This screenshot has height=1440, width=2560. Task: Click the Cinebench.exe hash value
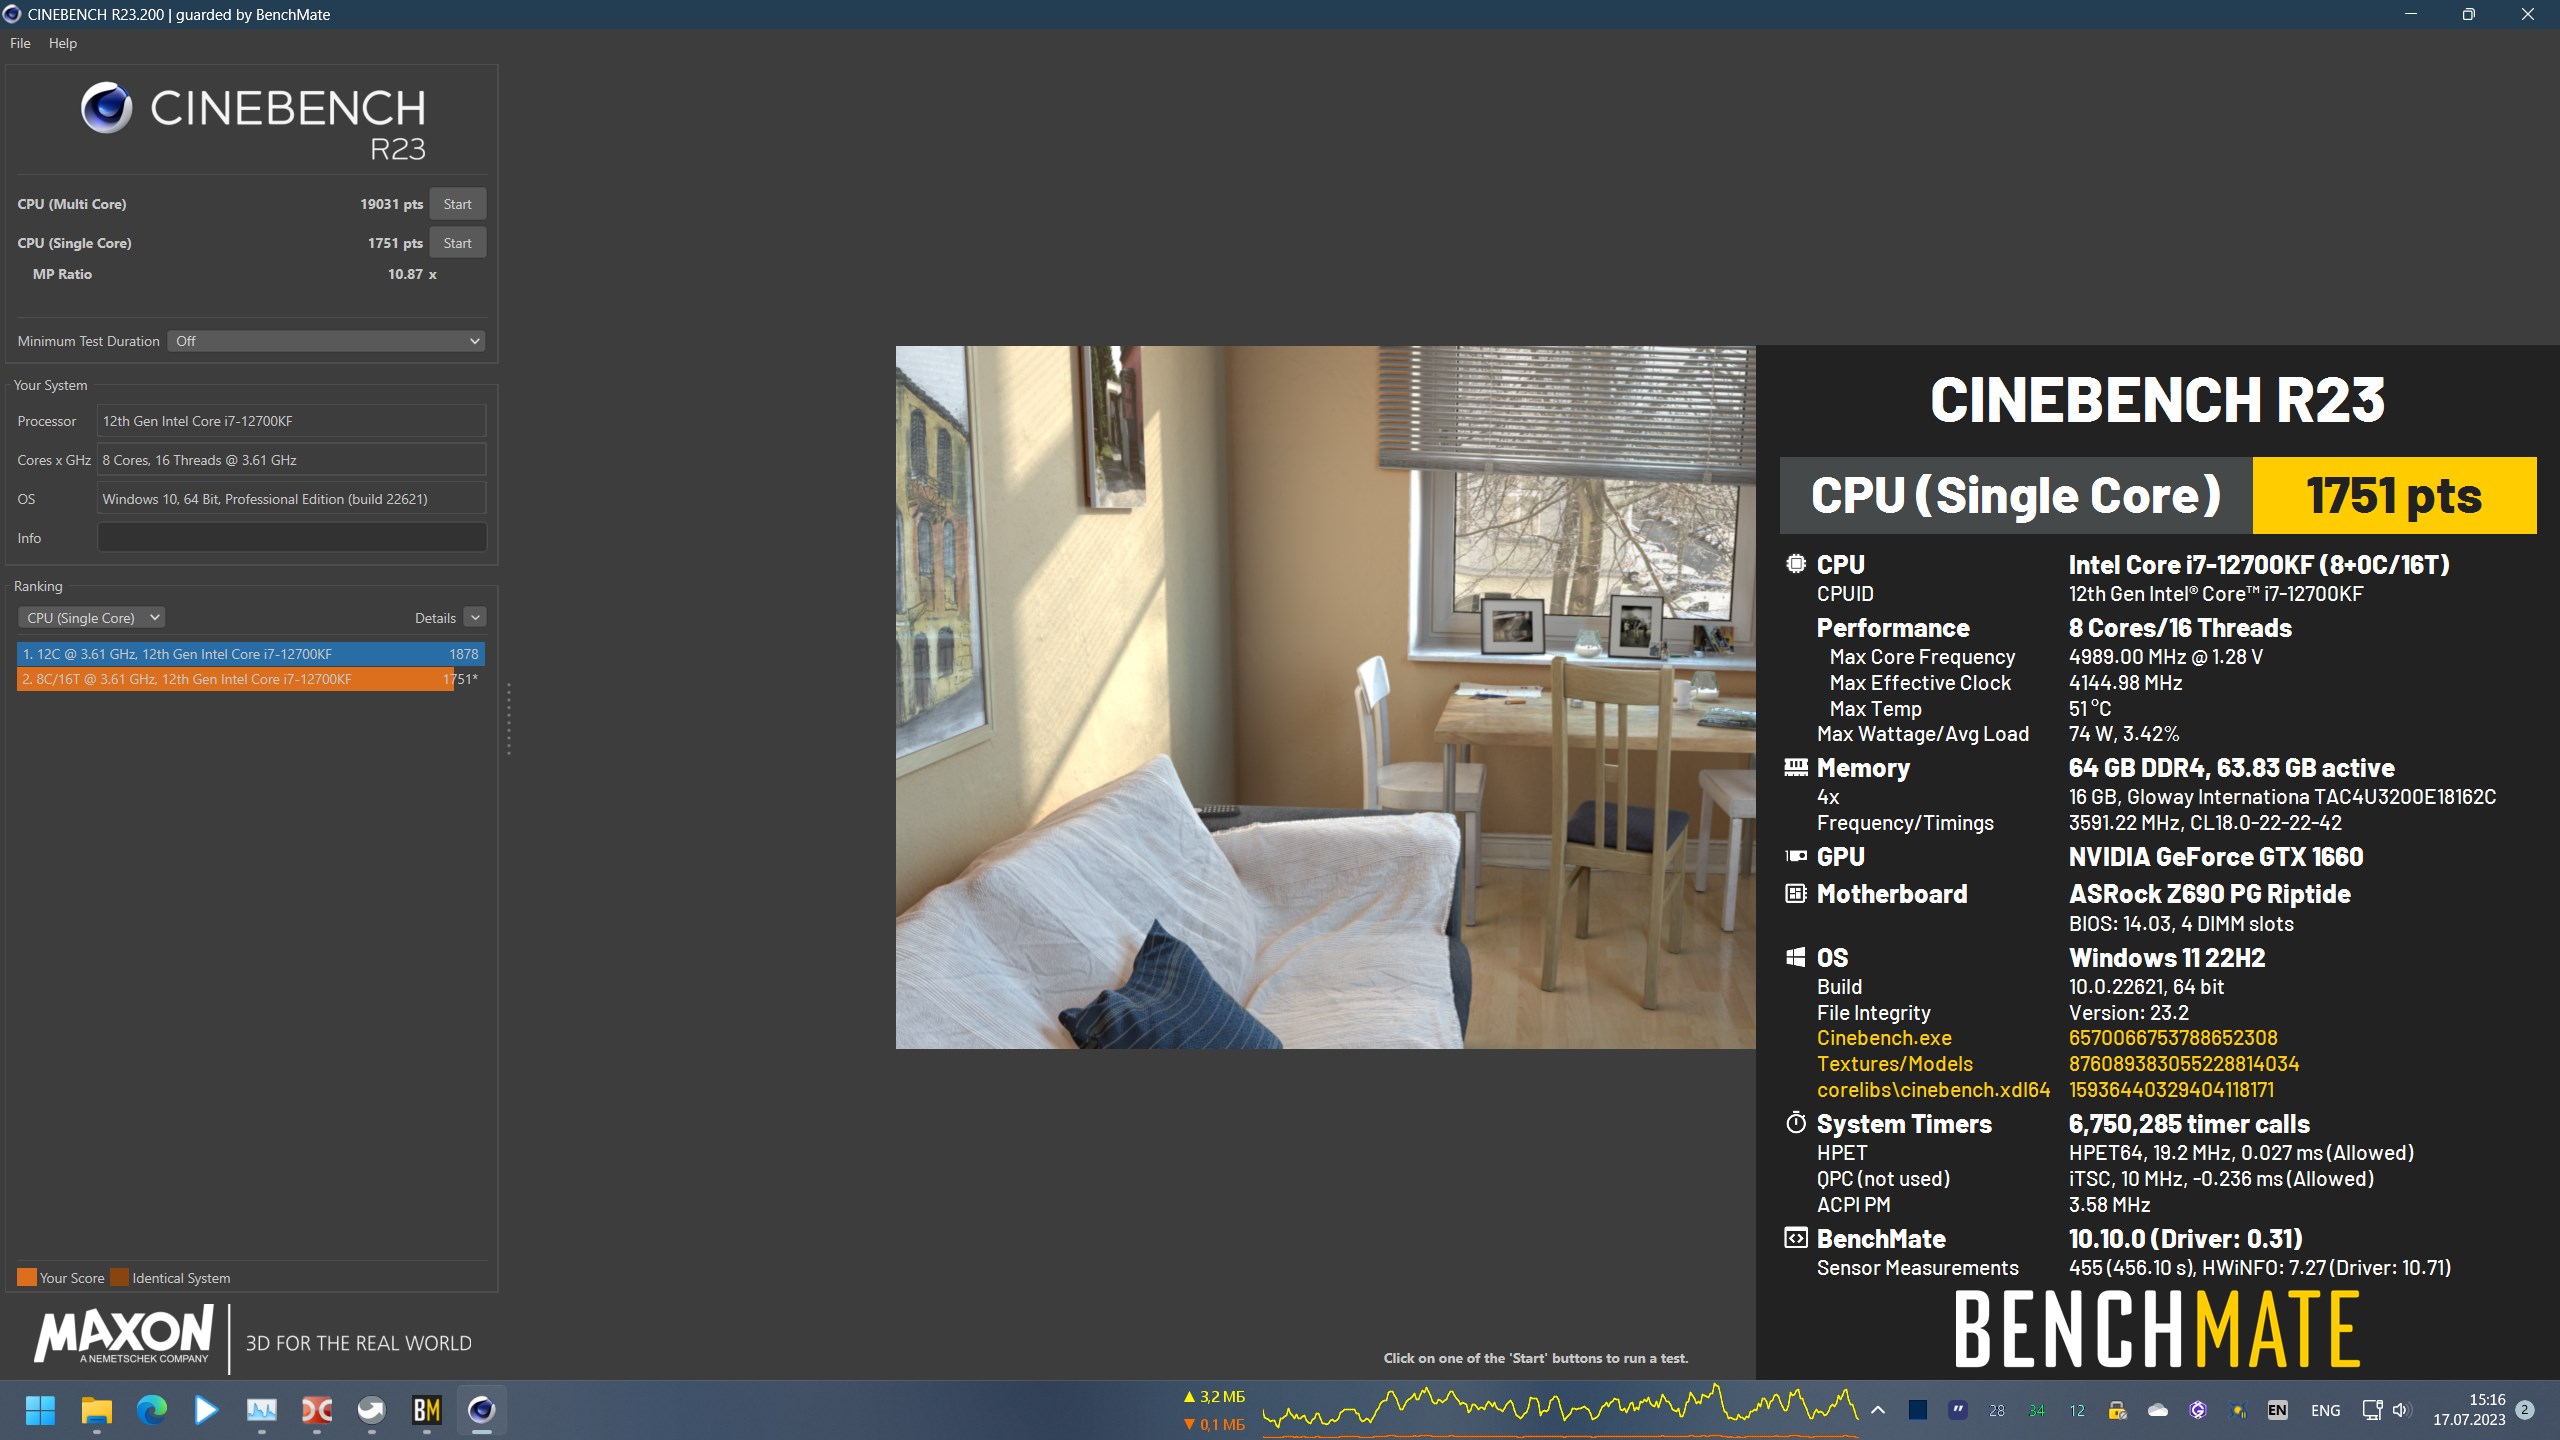coord(2173,1038)
